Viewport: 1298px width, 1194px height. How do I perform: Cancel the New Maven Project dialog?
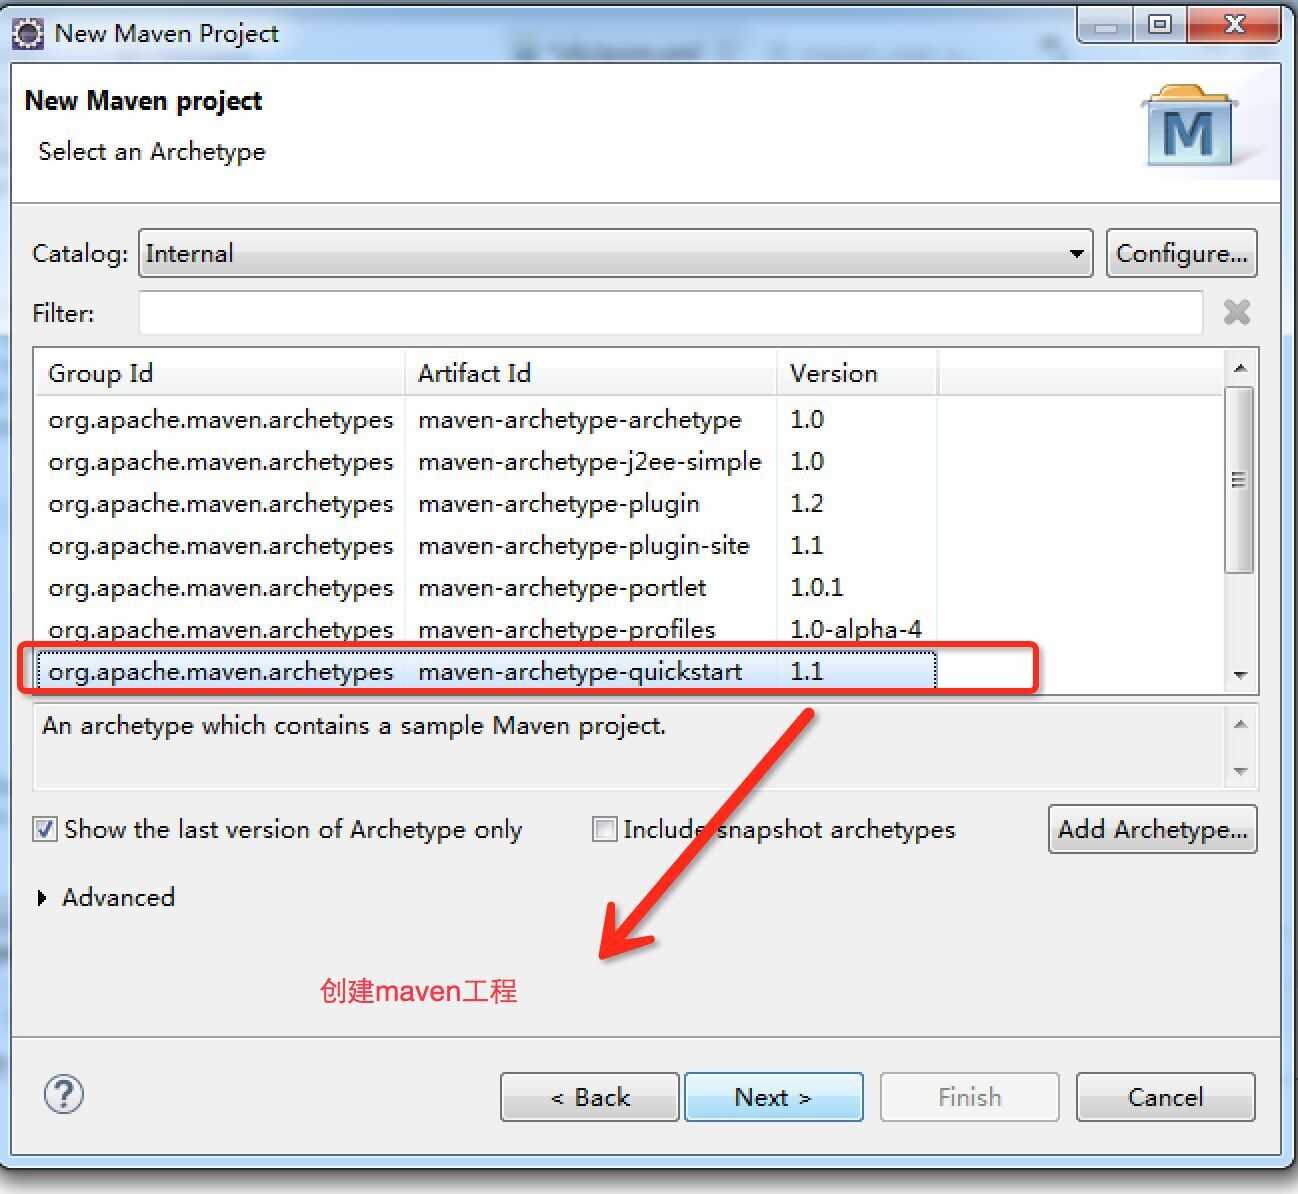[1166, 1097]
